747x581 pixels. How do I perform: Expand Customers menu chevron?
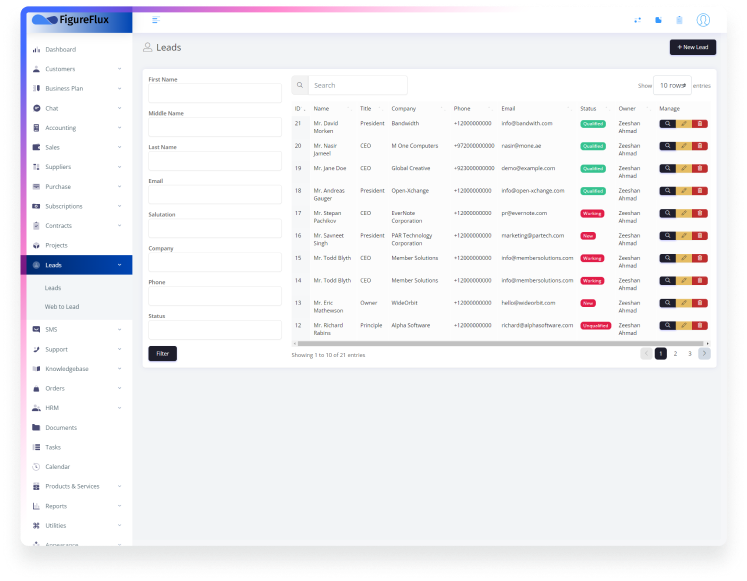click(119, 69)
